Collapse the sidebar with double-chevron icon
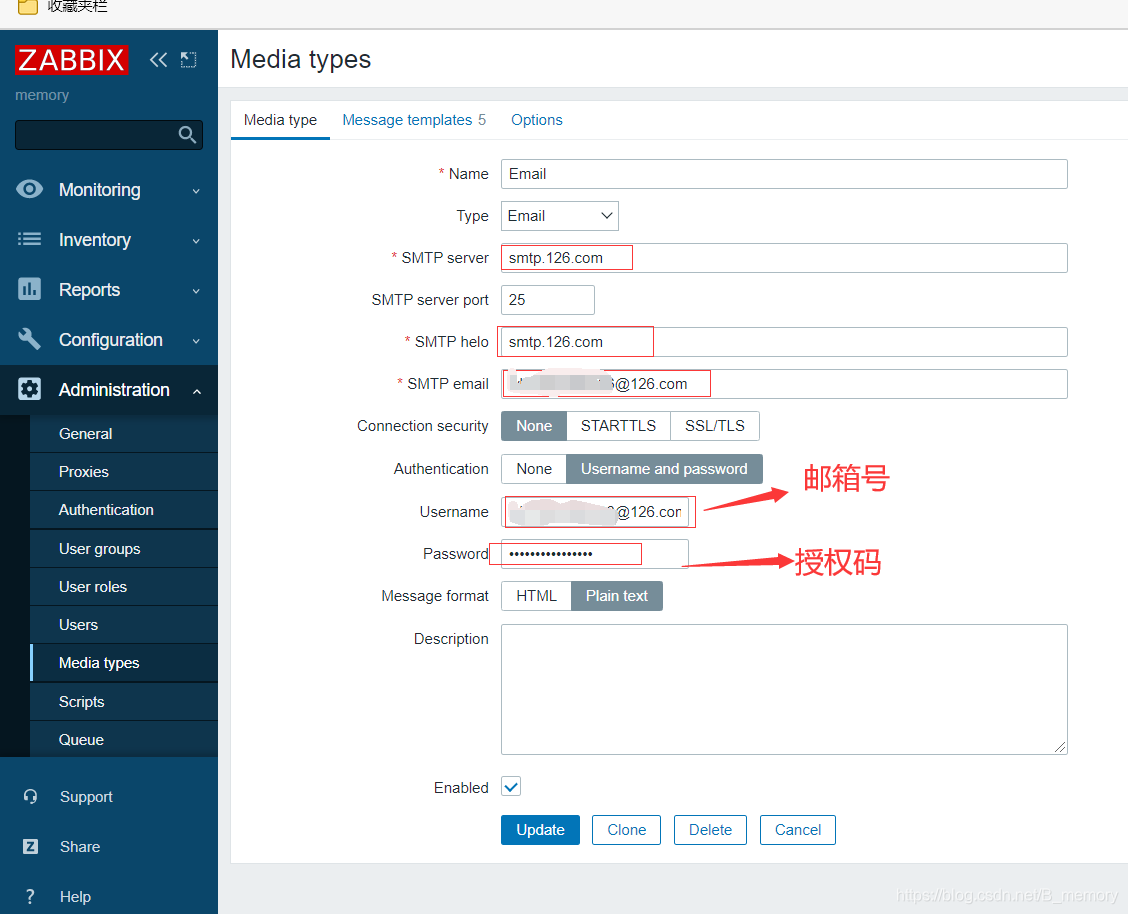 158,60
